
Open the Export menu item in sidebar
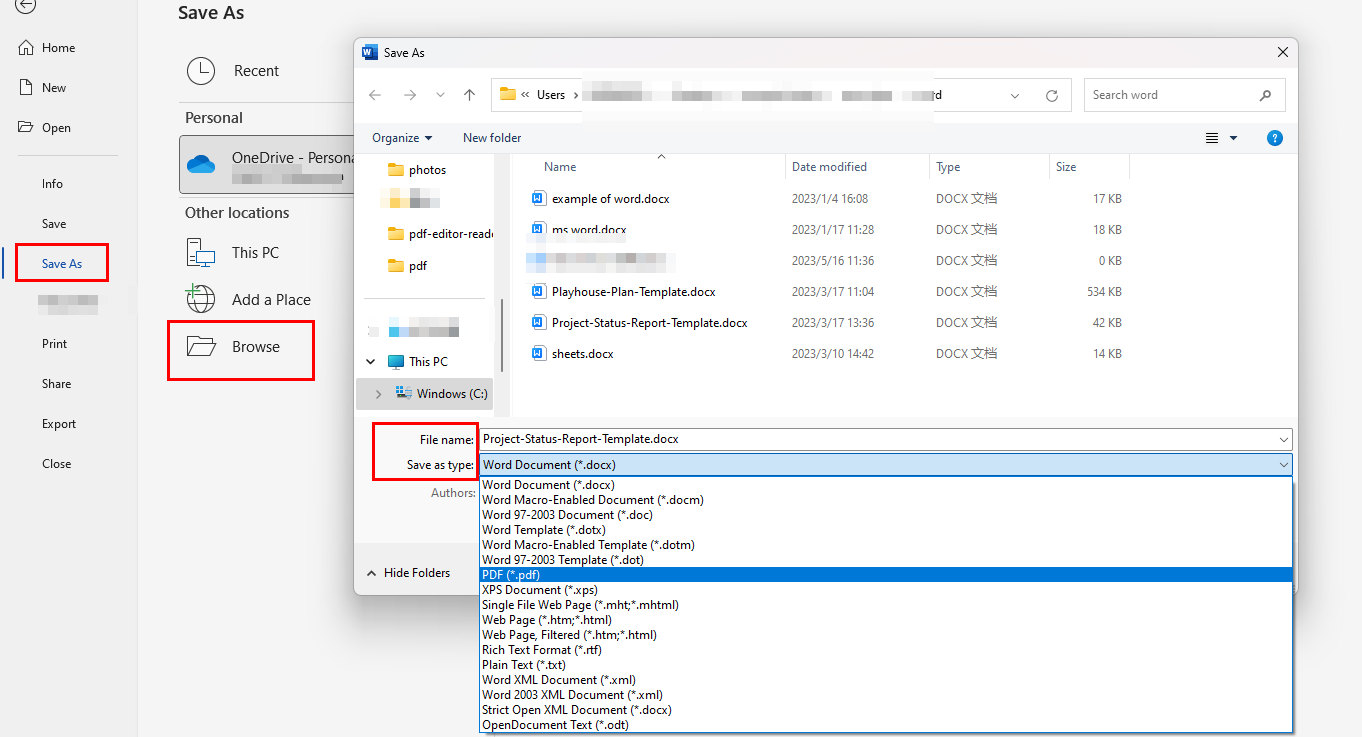pos(59,424)
